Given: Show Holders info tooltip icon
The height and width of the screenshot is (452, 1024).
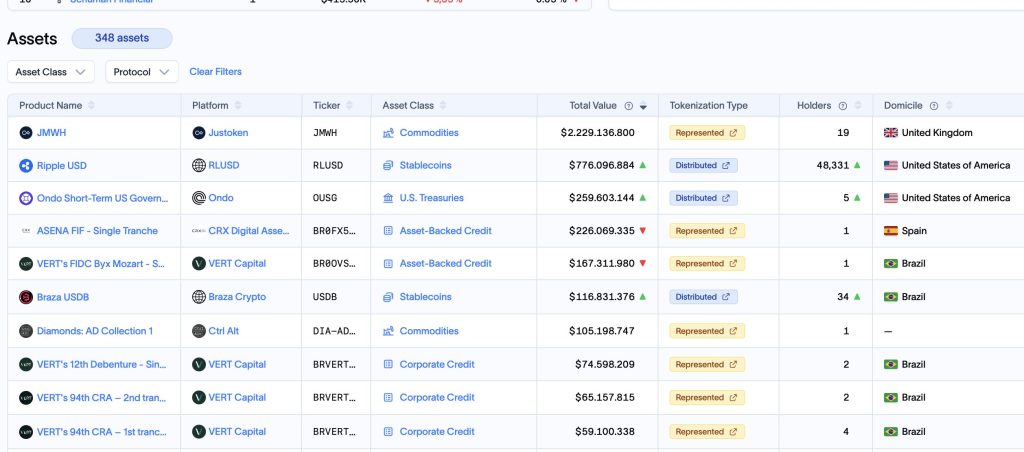Looking at the screenshot, I should (x=842, y=106).
